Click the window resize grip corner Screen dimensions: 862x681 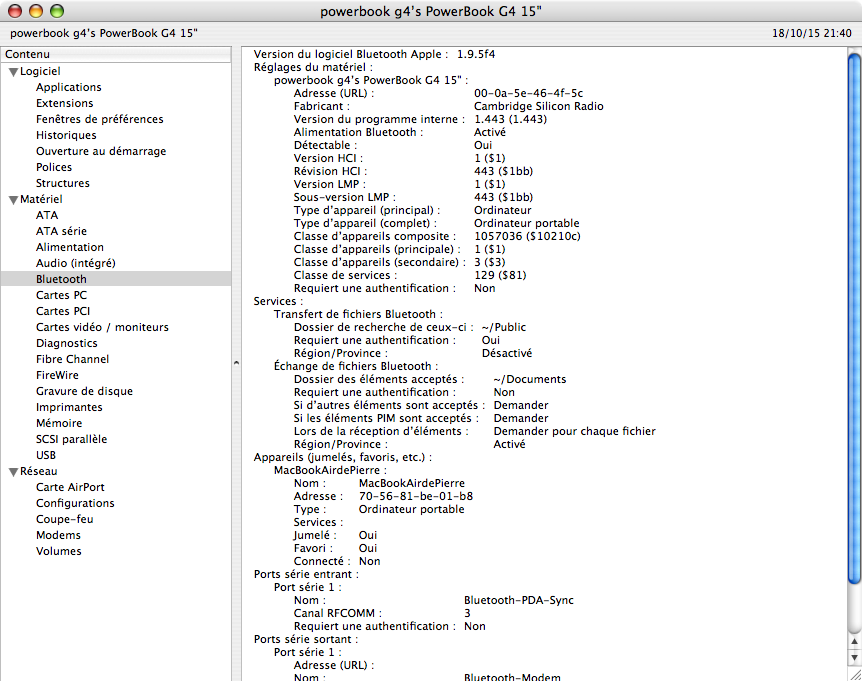(x=855, y=674)
